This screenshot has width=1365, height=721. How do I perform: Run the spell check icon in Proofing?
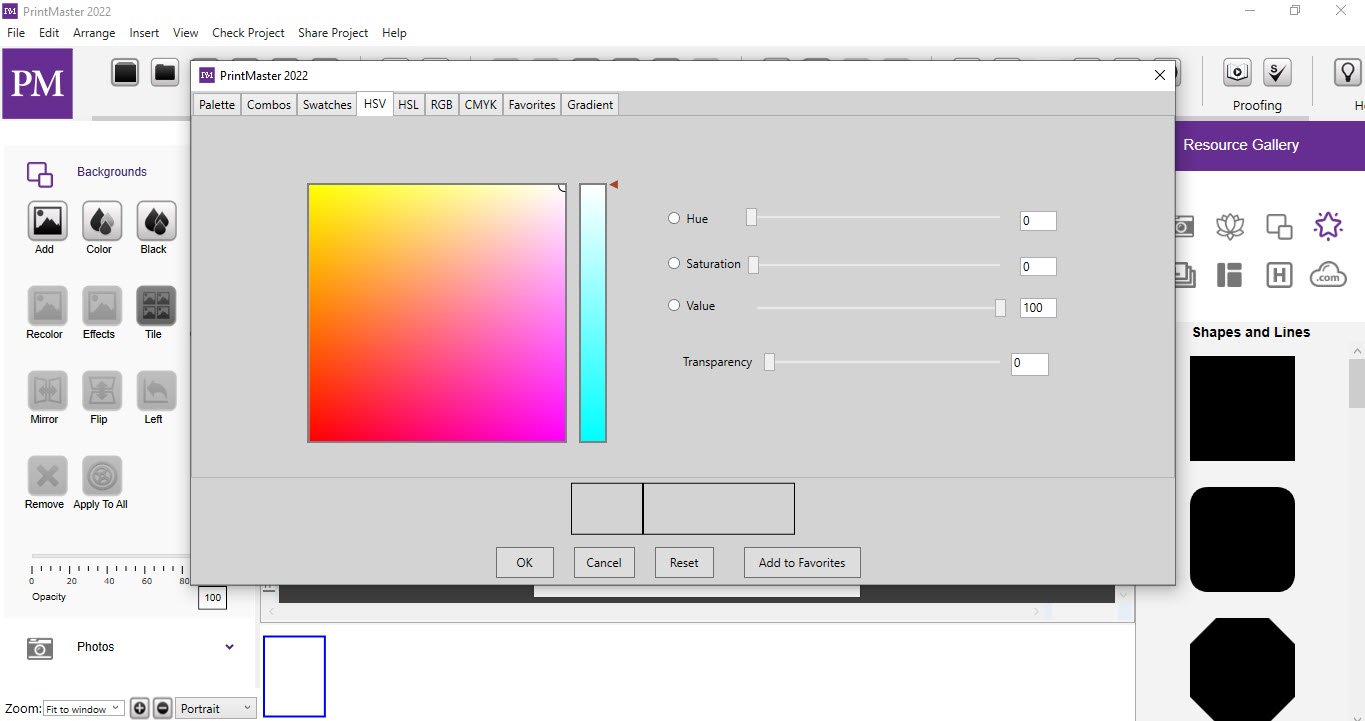pos(1277,72)
